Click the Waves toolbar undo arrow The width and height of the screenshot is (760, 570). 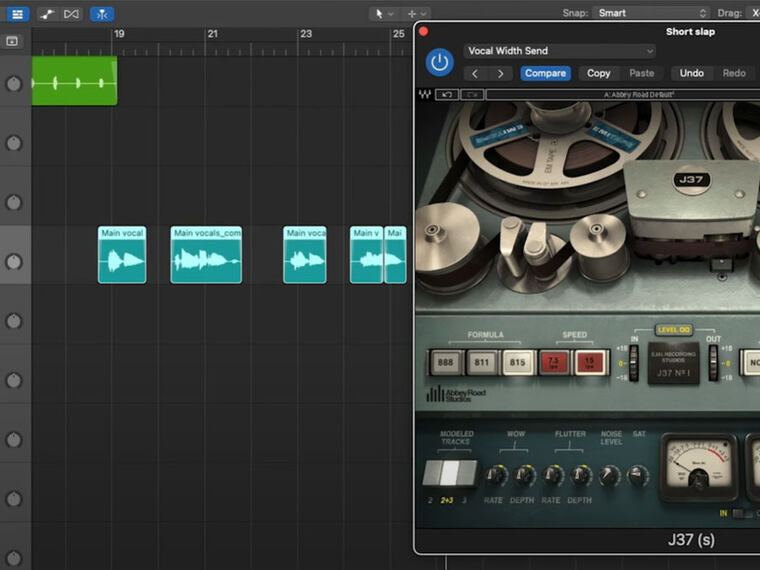(x=447, y=94)
